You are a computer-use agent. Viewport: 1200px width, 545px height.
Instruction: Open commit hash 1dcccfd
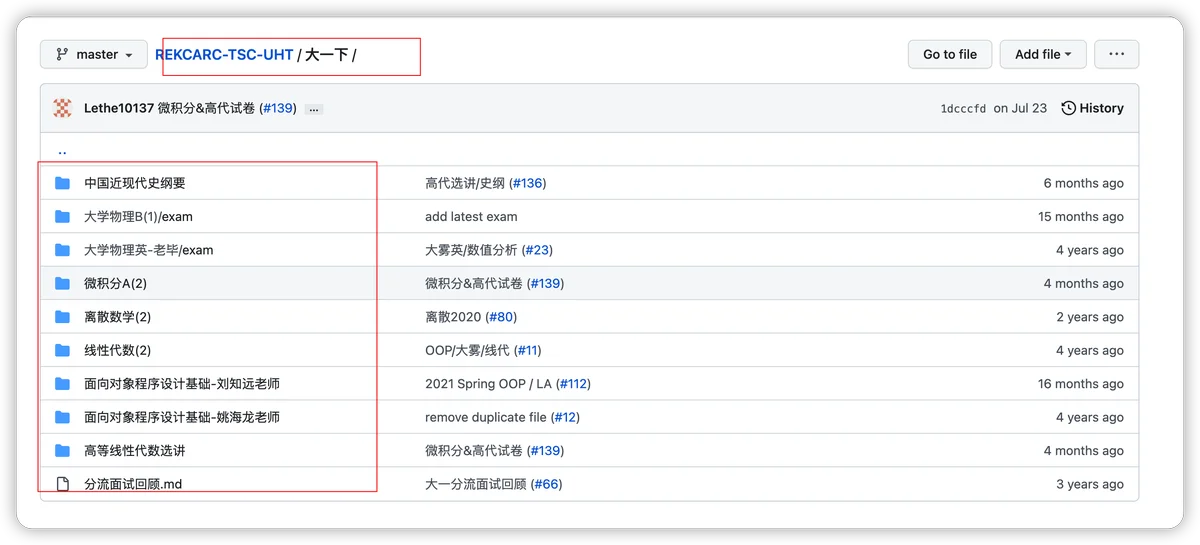pos(963,108)
